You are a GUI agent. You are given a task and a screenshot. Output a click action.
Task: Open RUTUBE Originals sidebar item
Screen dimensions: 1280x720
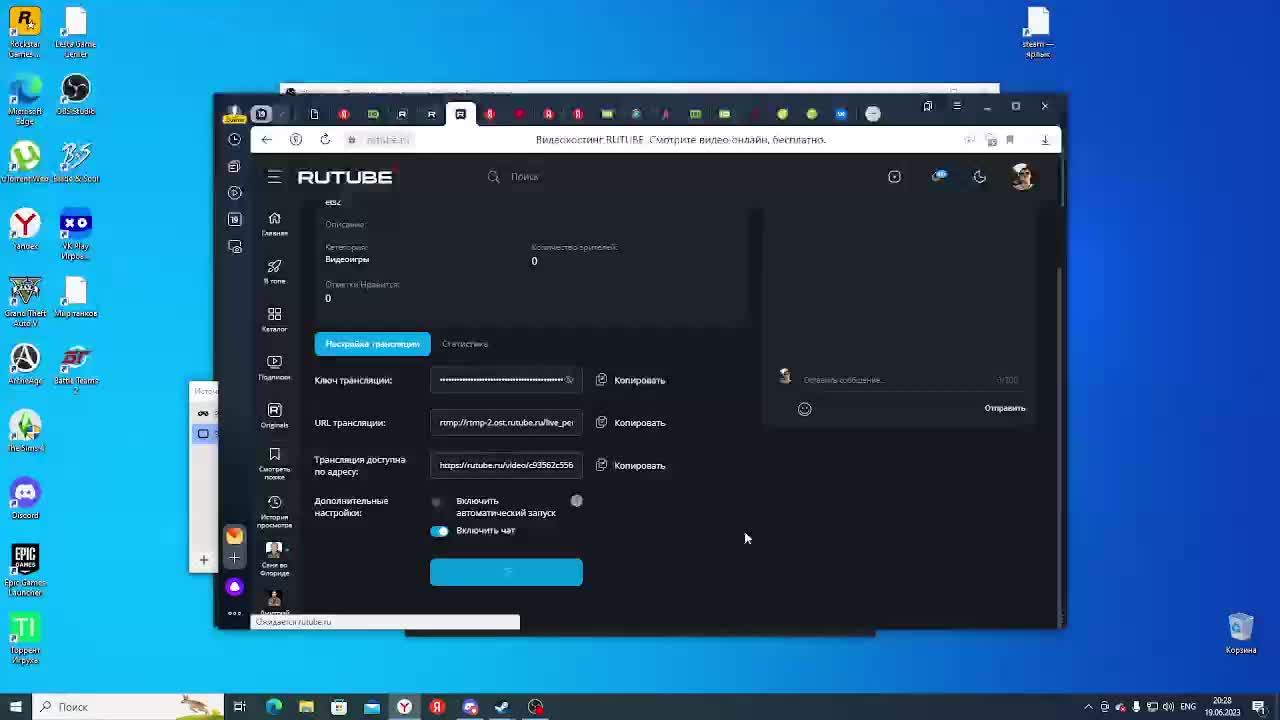point(274,415)
